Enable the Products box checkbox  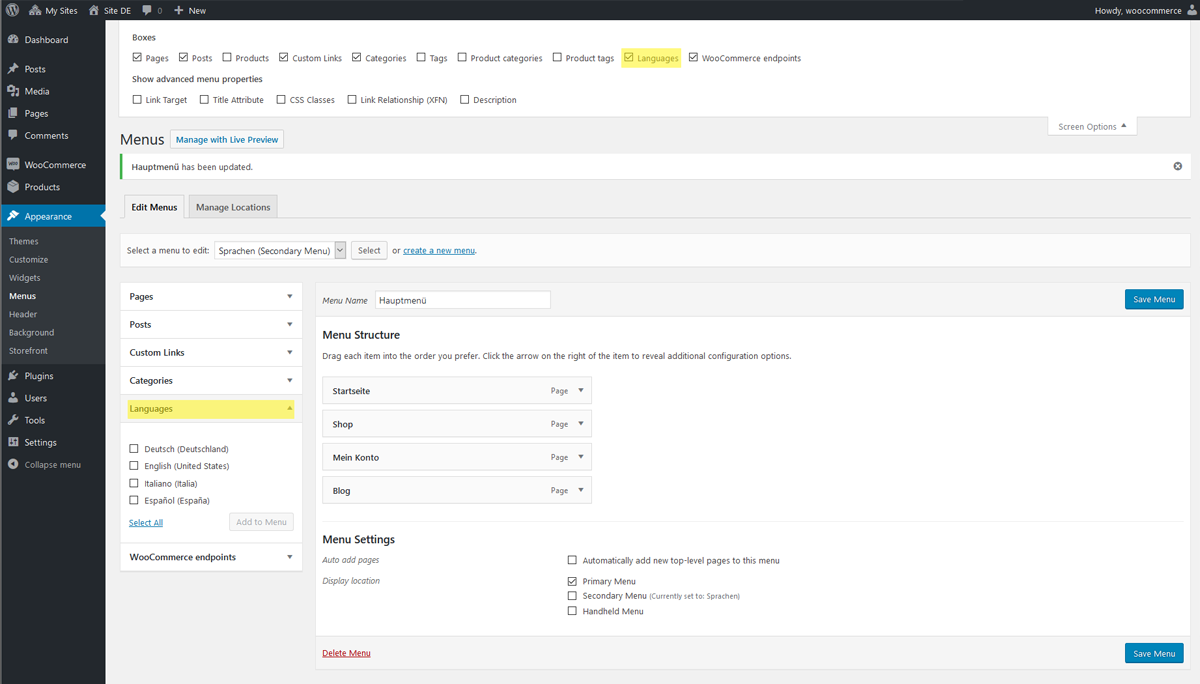(x=227, y=58)
